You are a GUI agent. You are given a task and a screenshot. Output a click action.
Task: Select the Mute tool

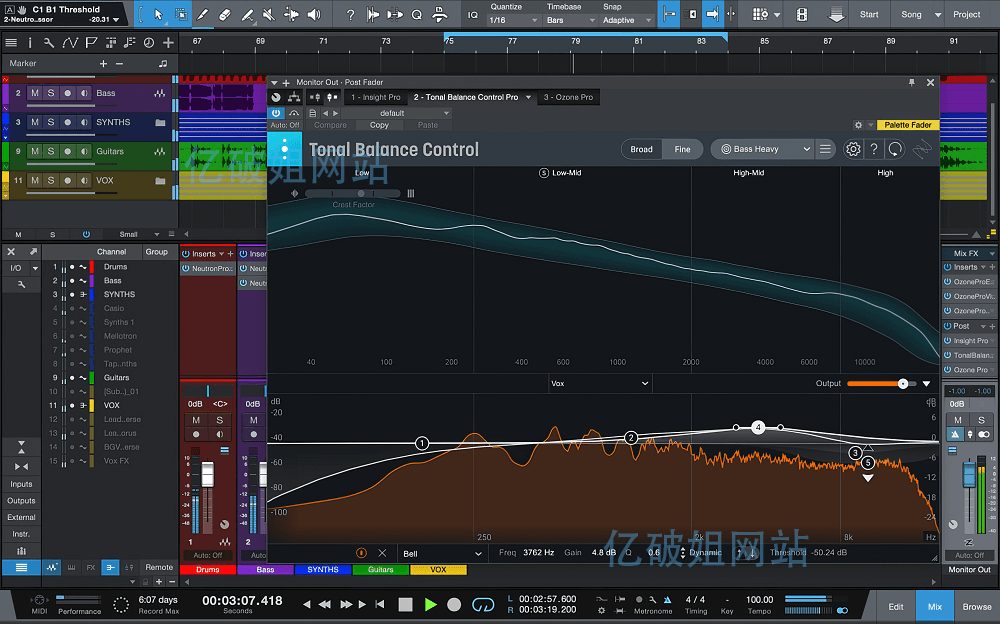(x=269, y=14)
